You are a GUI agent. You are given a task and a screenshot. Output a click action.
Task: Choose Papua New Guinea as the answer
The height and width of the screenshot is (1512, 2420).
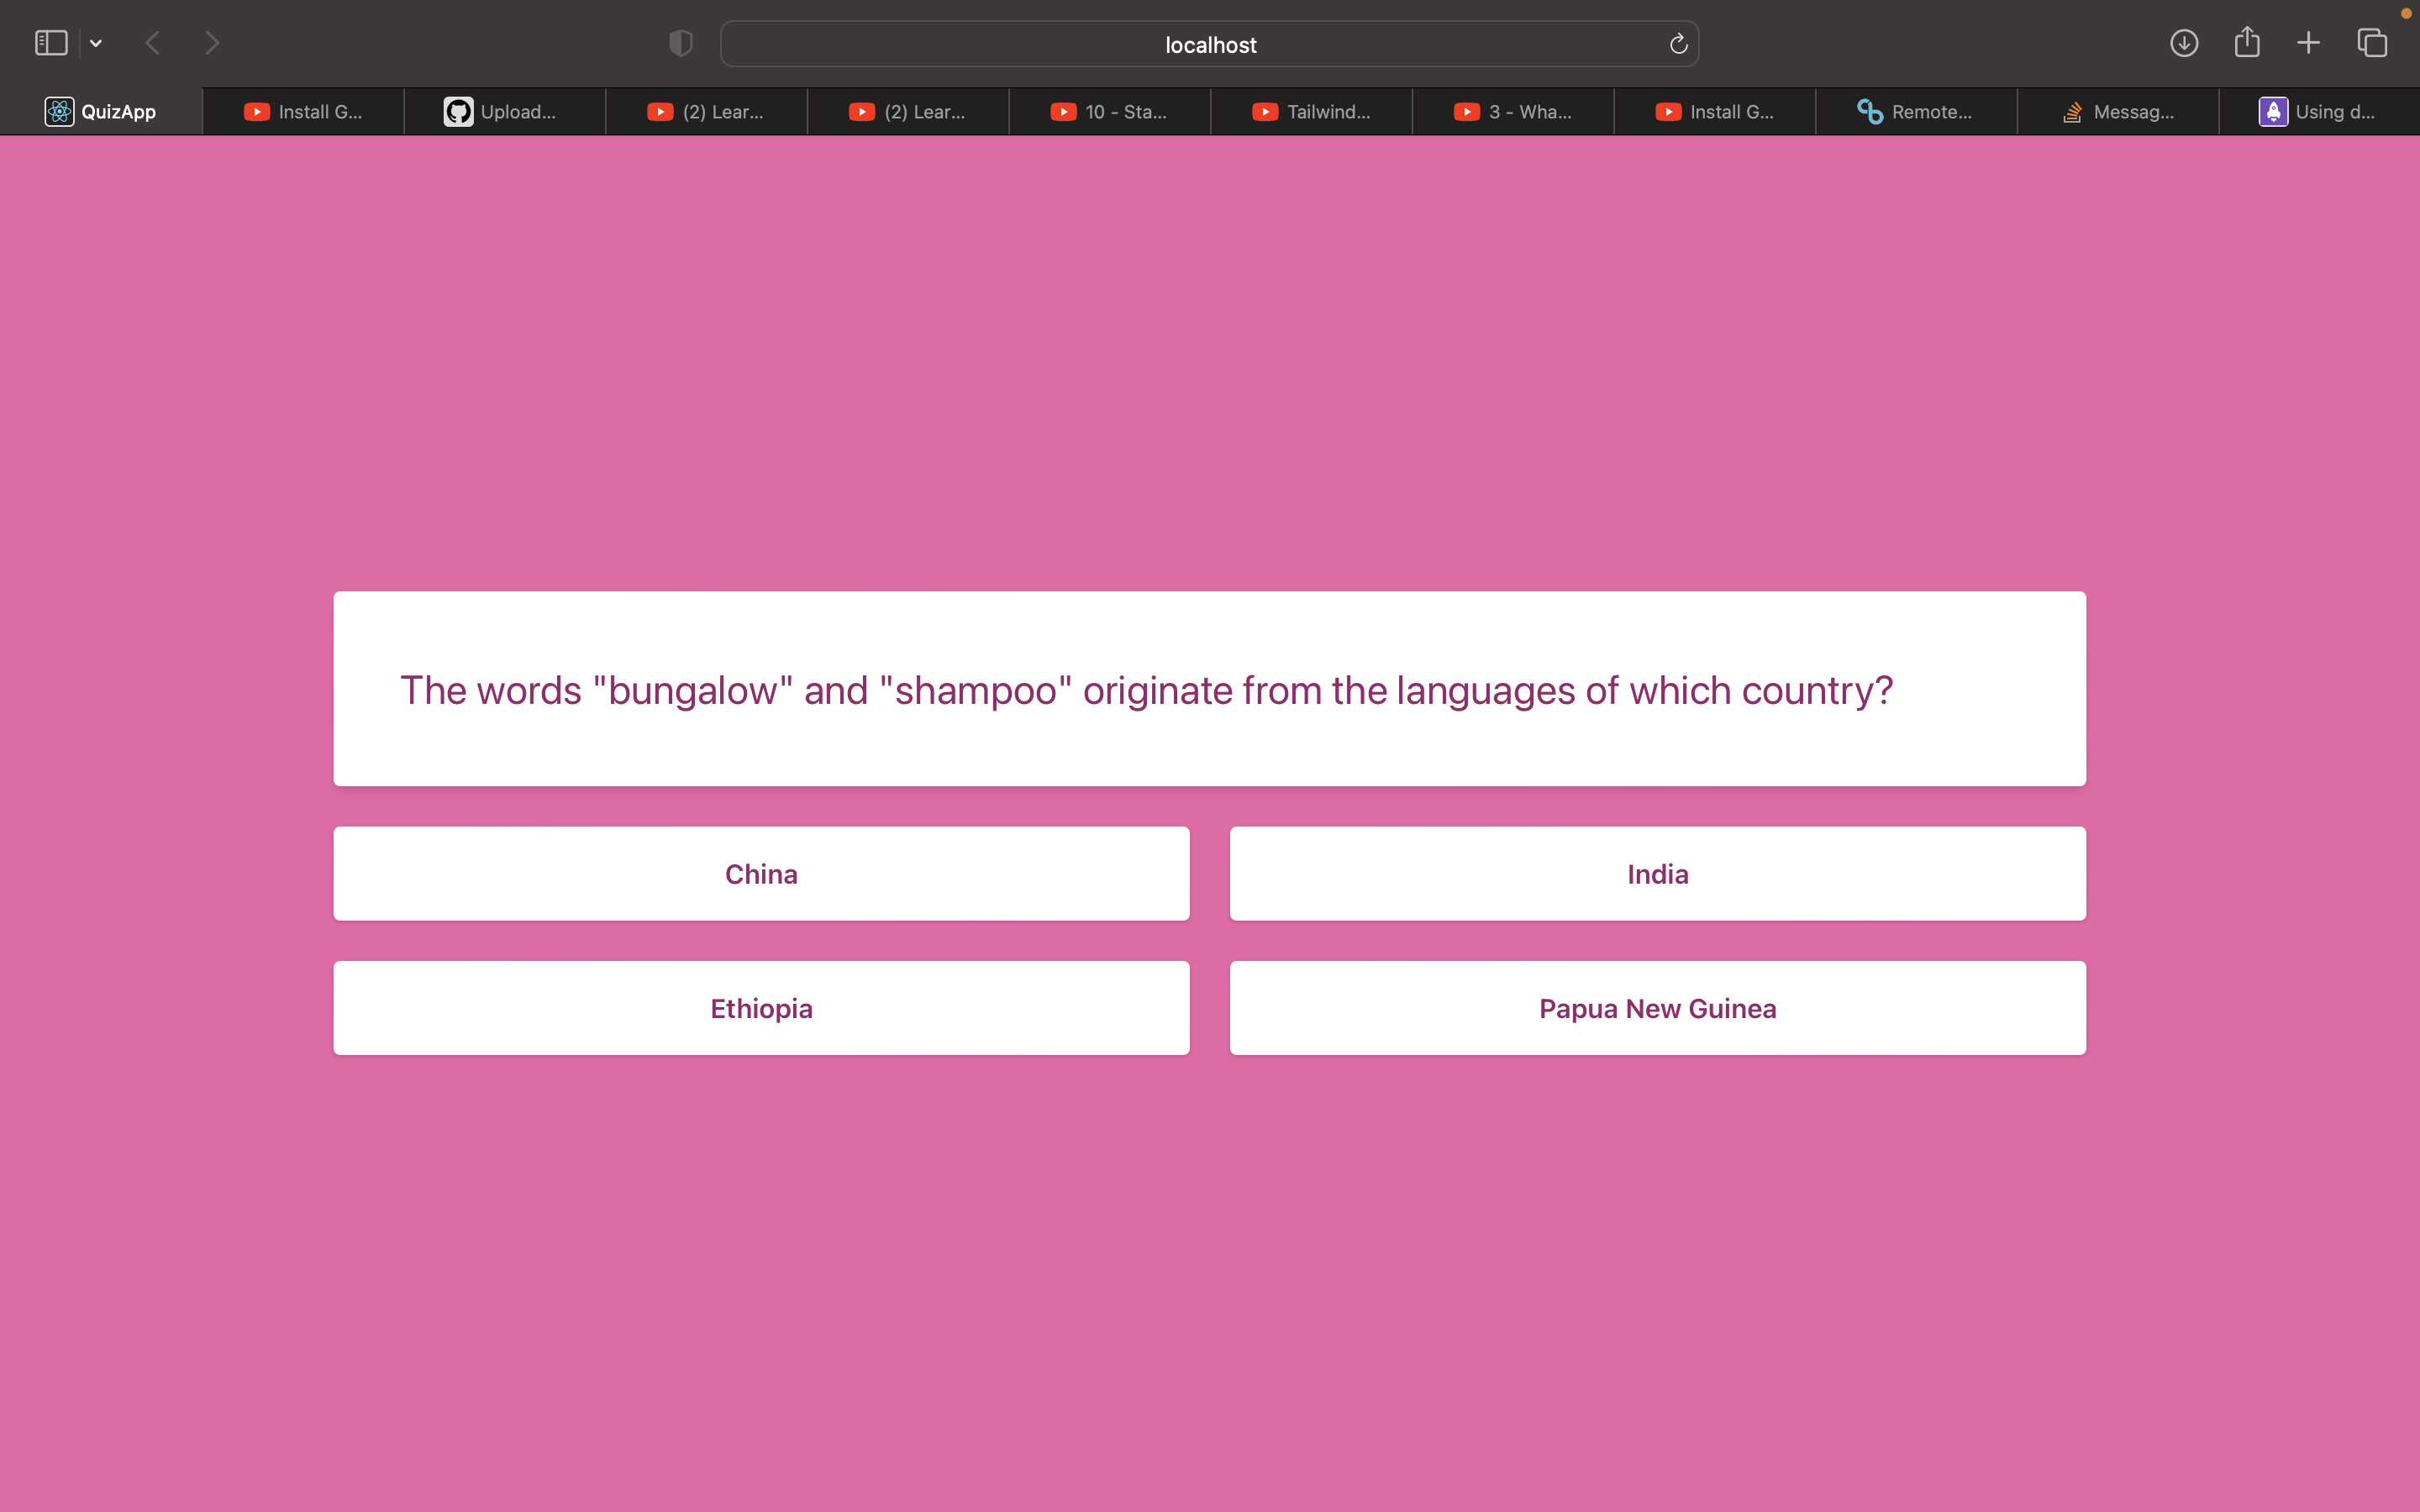(1656, 1007)
